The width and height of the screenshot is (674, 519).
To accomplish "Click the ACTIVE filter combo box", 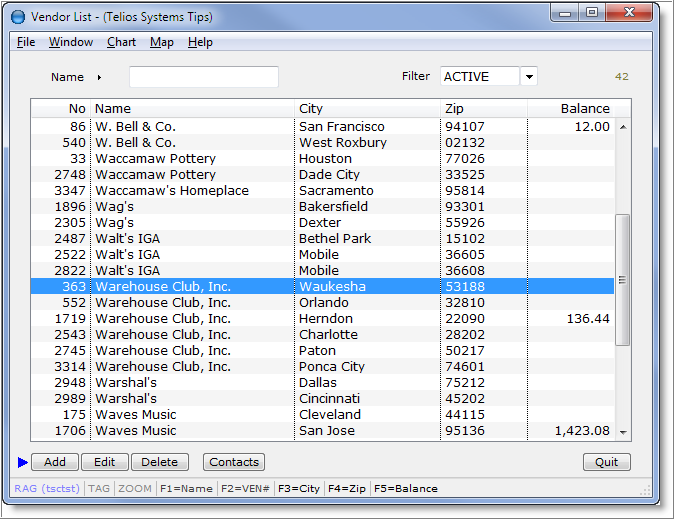I will click(x=479, y=77).
